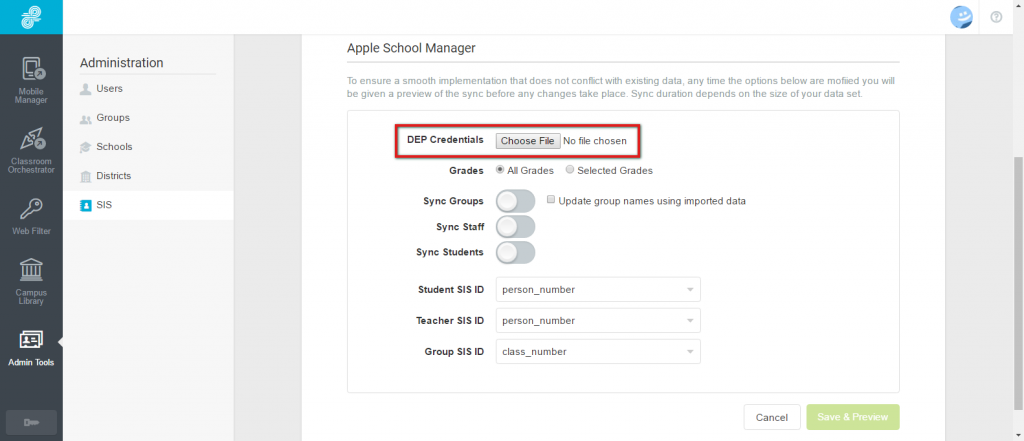Toggle the Sync Students switch
The width and height of the screenshot is (1024, 441).
515,252
